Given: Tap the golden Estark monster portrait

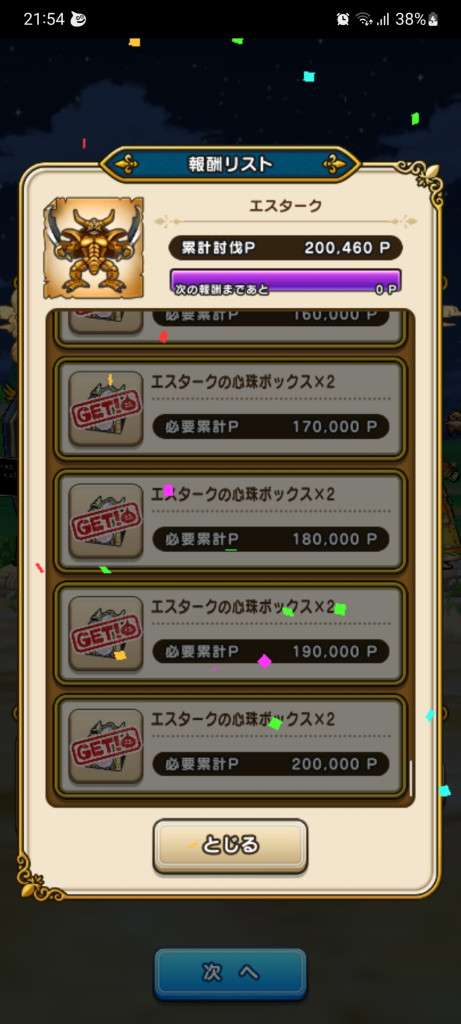Looking at the screenshot, I should point(93,248).
